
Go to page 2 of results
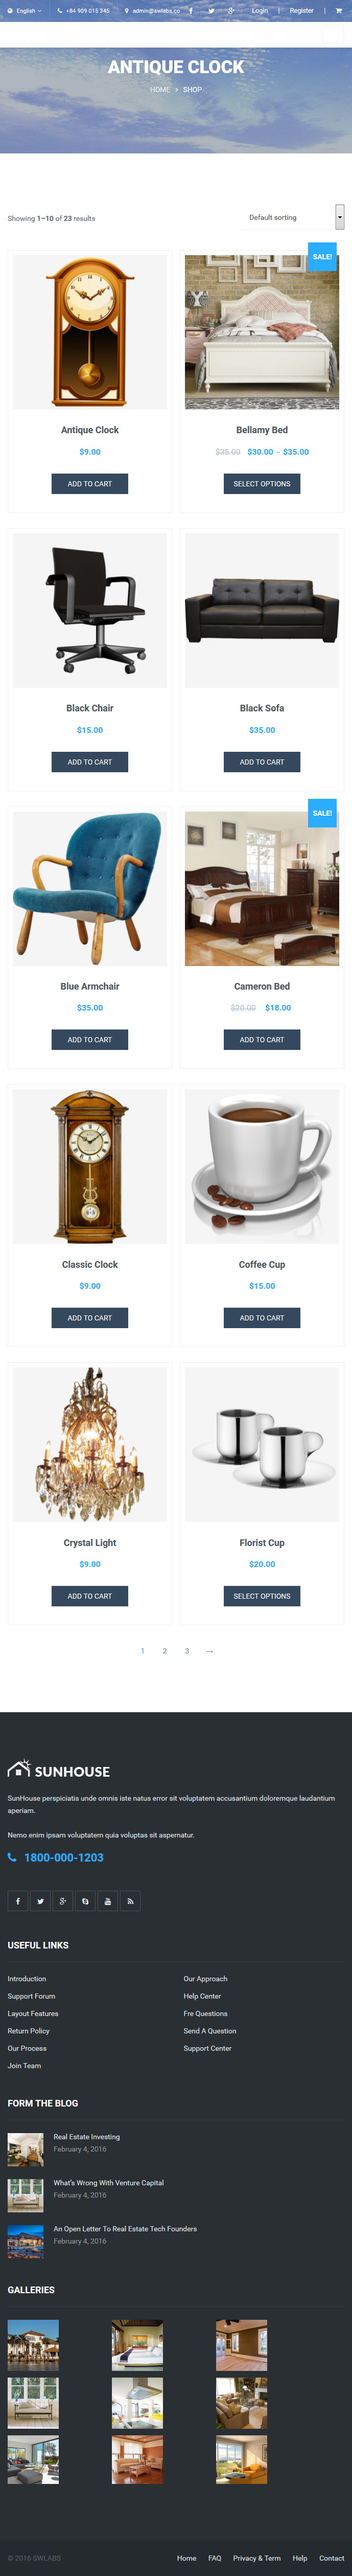165,1651
